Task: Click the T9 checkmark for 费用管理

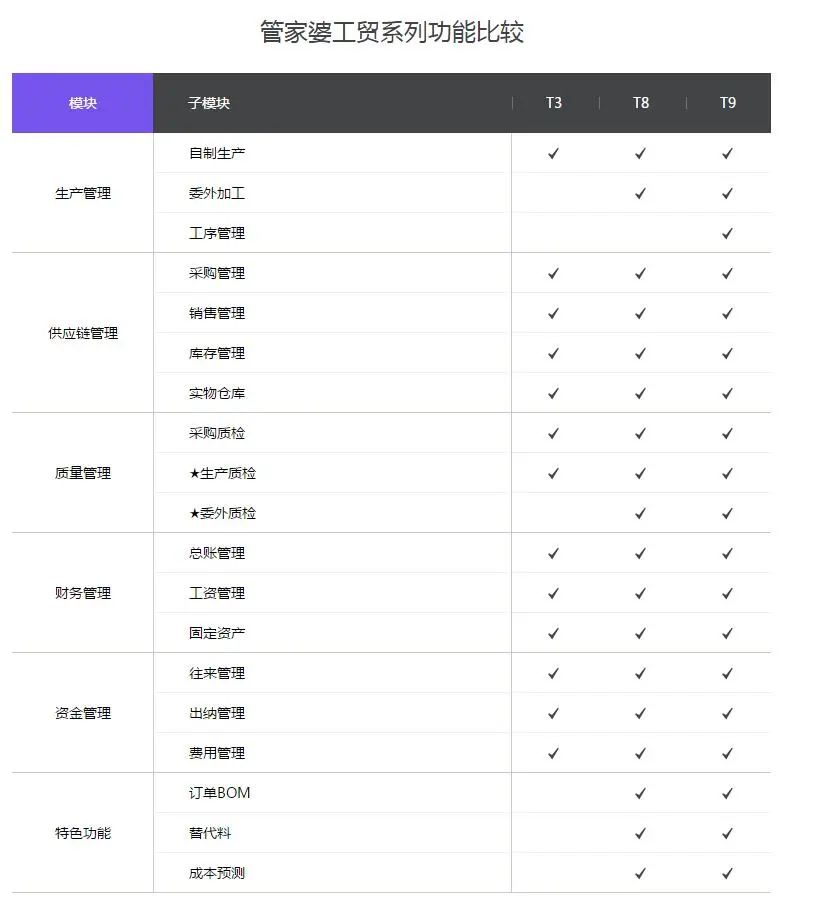Action: pos(727,753)
